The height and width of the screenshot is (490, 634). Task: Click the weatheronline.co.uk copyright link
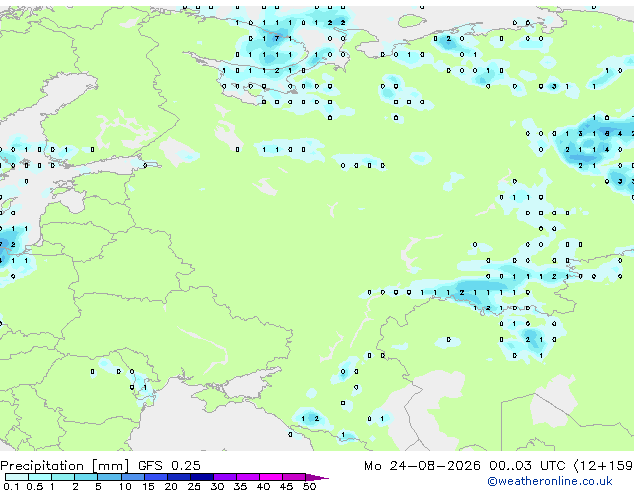coord(550,481)
